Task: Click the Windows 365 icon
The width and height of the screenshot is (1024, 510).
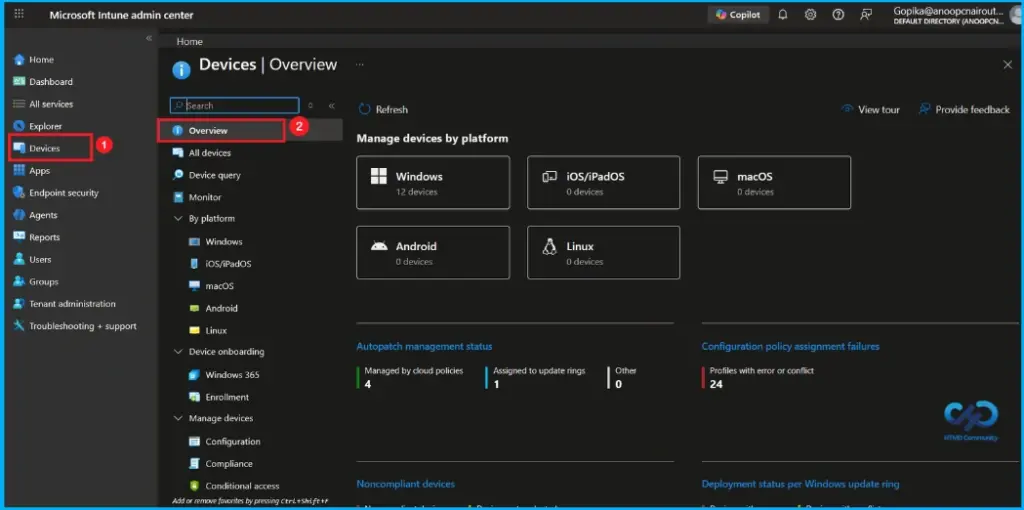Action: click(194, 375)
